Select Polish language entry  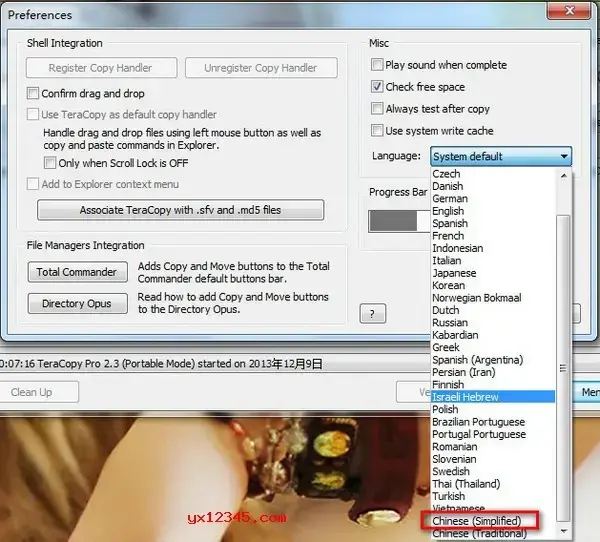coord(493,409)
